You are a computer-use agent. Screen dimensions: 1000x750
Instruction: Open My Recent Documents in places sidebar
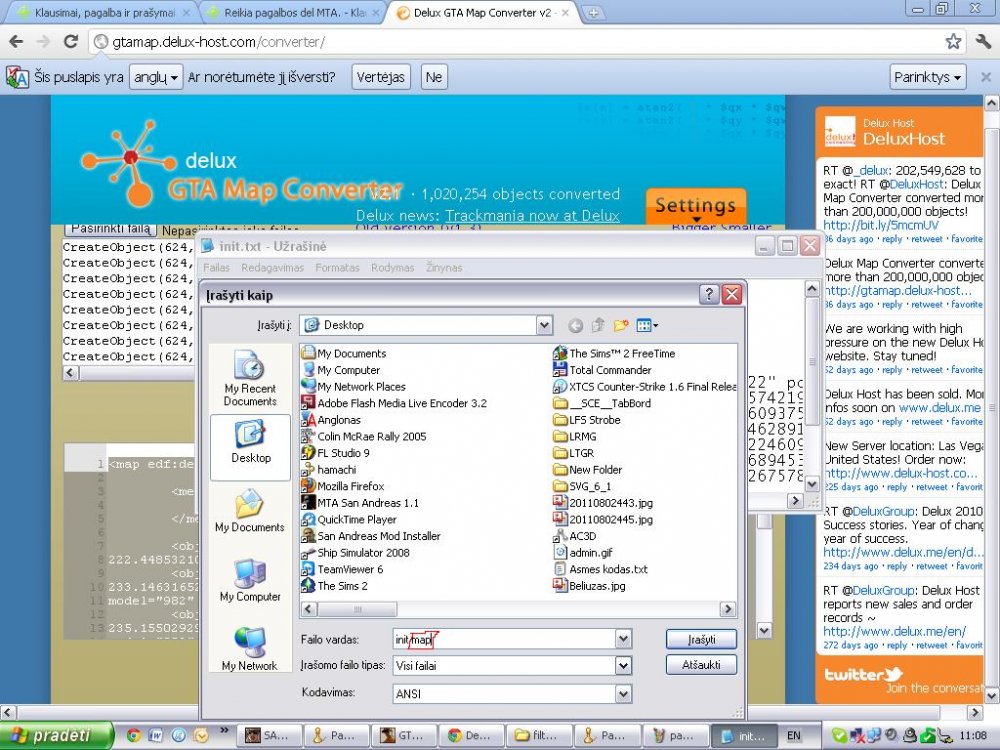point(250,378)
